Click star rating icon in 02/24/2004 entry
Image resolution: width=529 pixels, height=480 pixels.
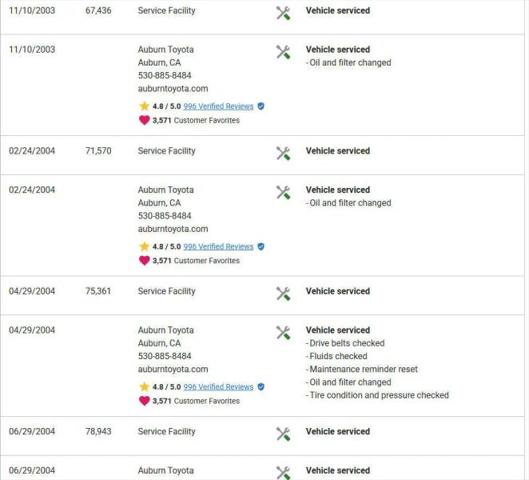point(144,246)
